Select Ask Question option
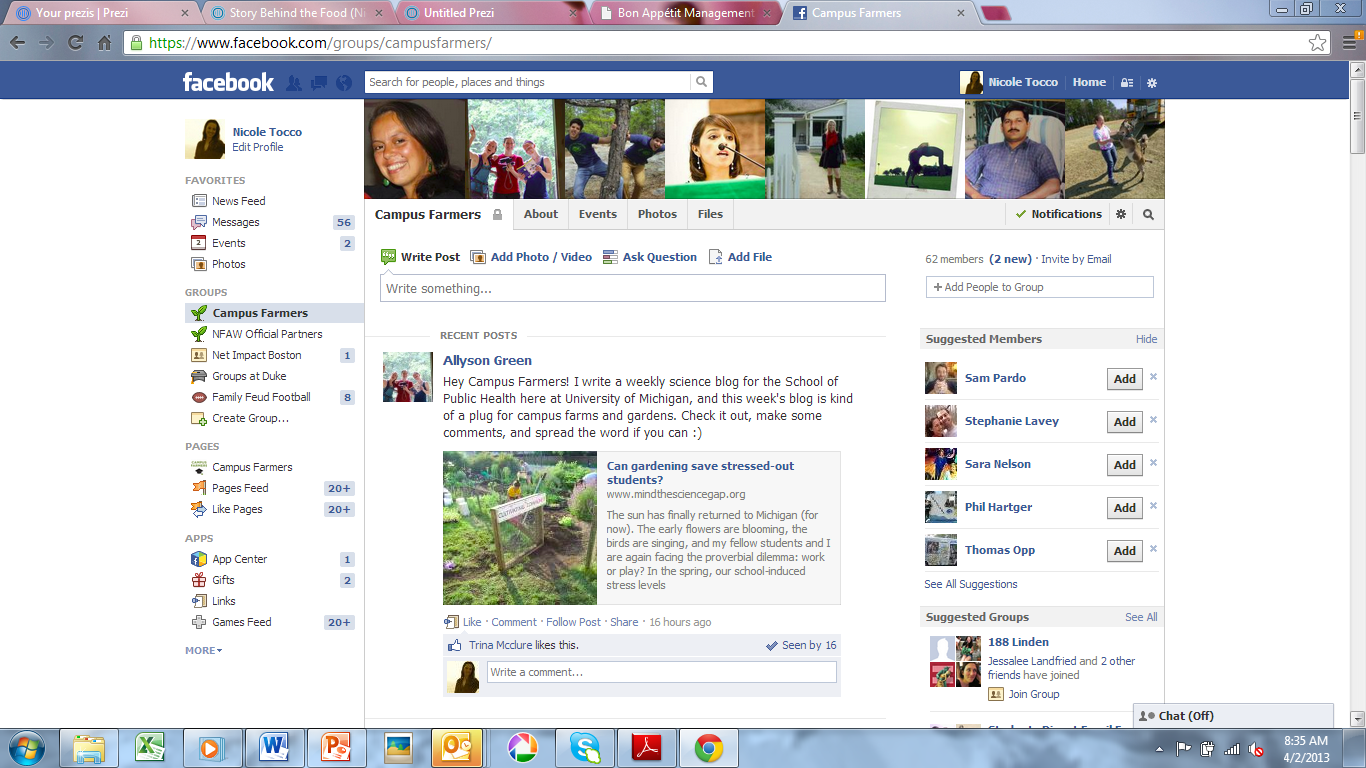This screenshot has height=768, width=1366. pos(650,257)
